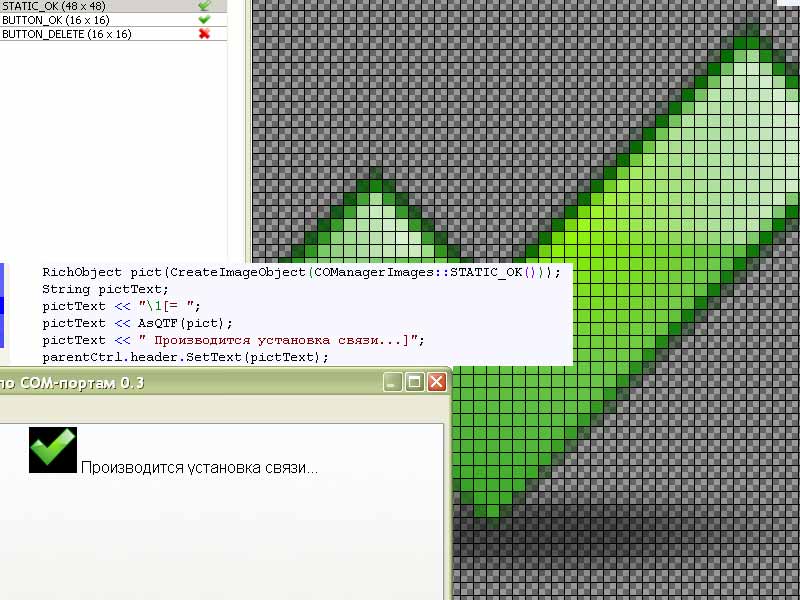Click the empty area below the image list

(x=110, y=150)
